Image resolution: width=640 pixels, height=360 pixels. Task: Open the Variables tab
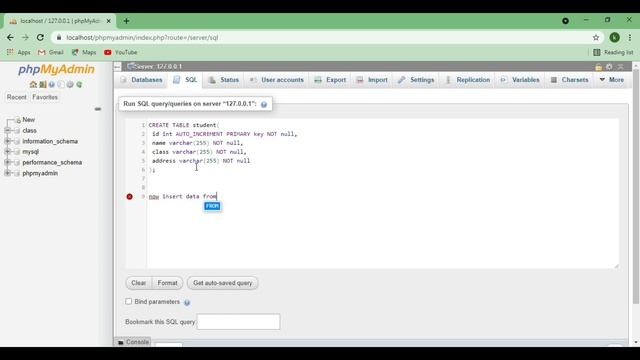pos(520,80)
